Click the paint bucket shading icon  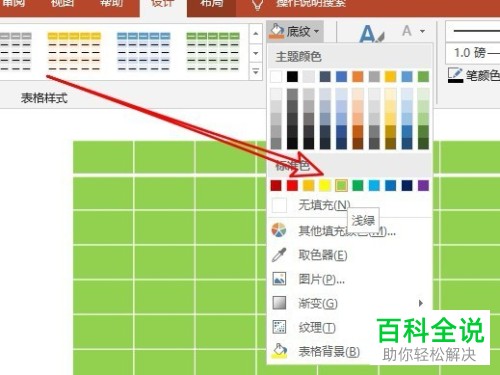(276, 31)
